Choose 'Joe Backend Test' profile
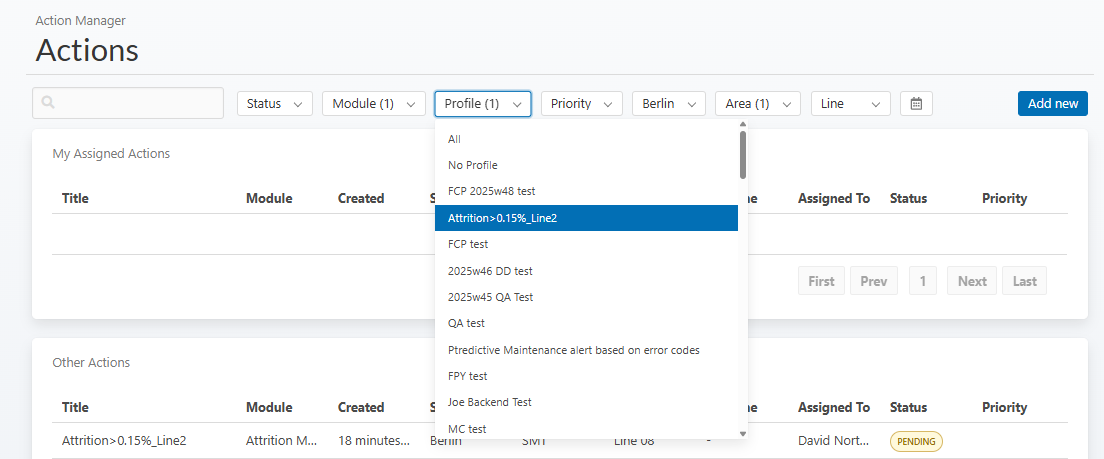Viewport: 1104px width, 459px height. click(490, 402)
